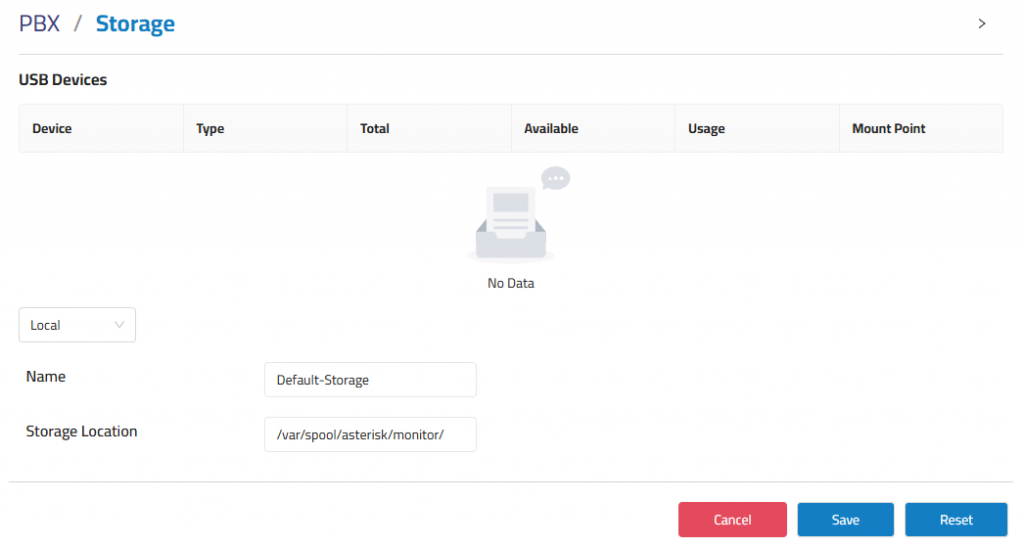Click the Usage column header
The height and width of the screenshot is (546, 1024).
point(707,129)
